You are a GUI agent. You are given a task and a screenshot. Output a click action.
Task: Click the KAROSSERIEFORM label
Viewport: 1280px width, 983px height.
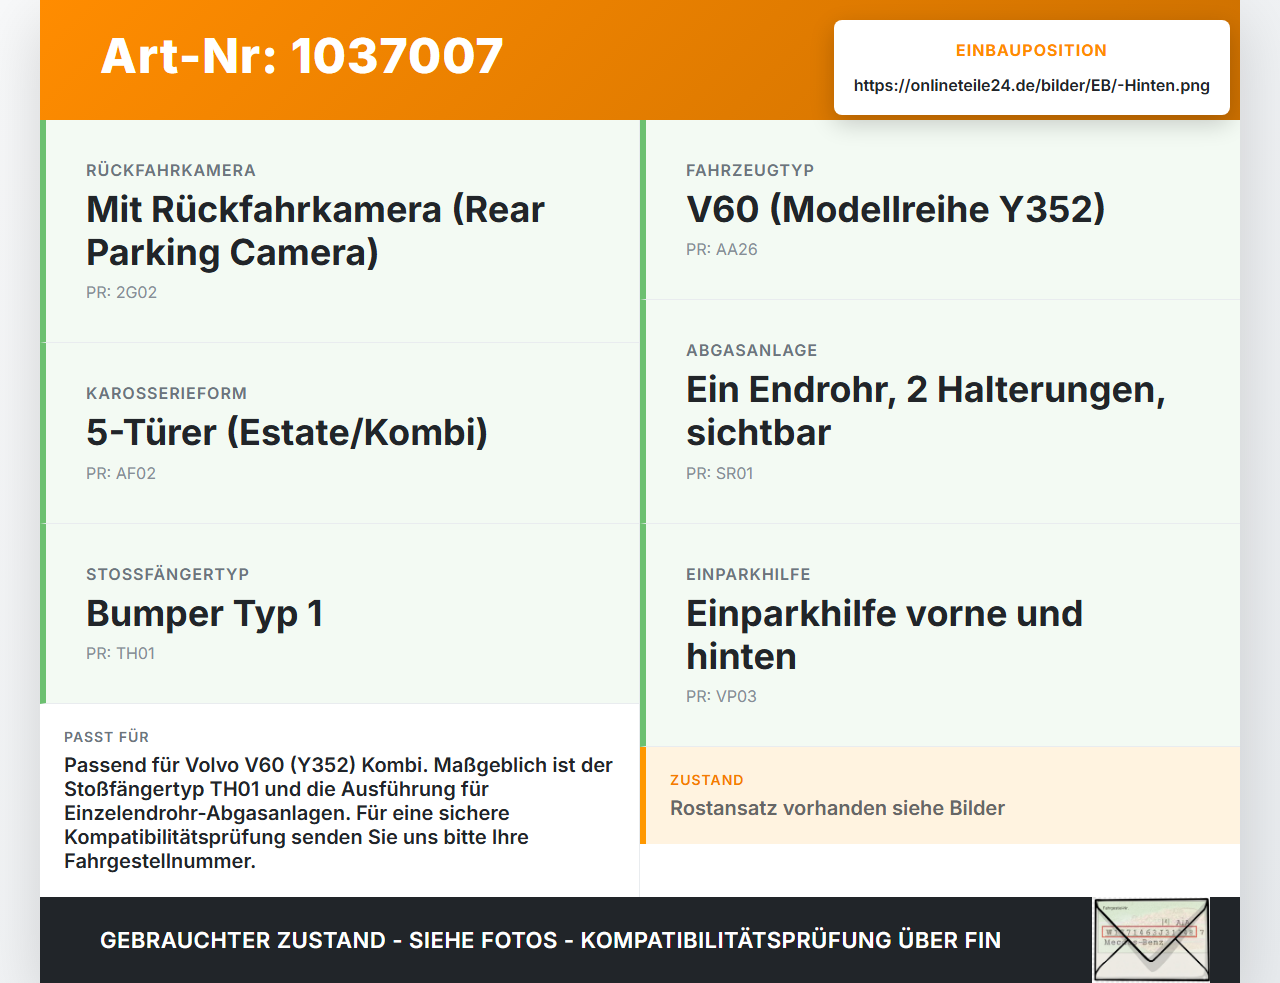(166, 393)
